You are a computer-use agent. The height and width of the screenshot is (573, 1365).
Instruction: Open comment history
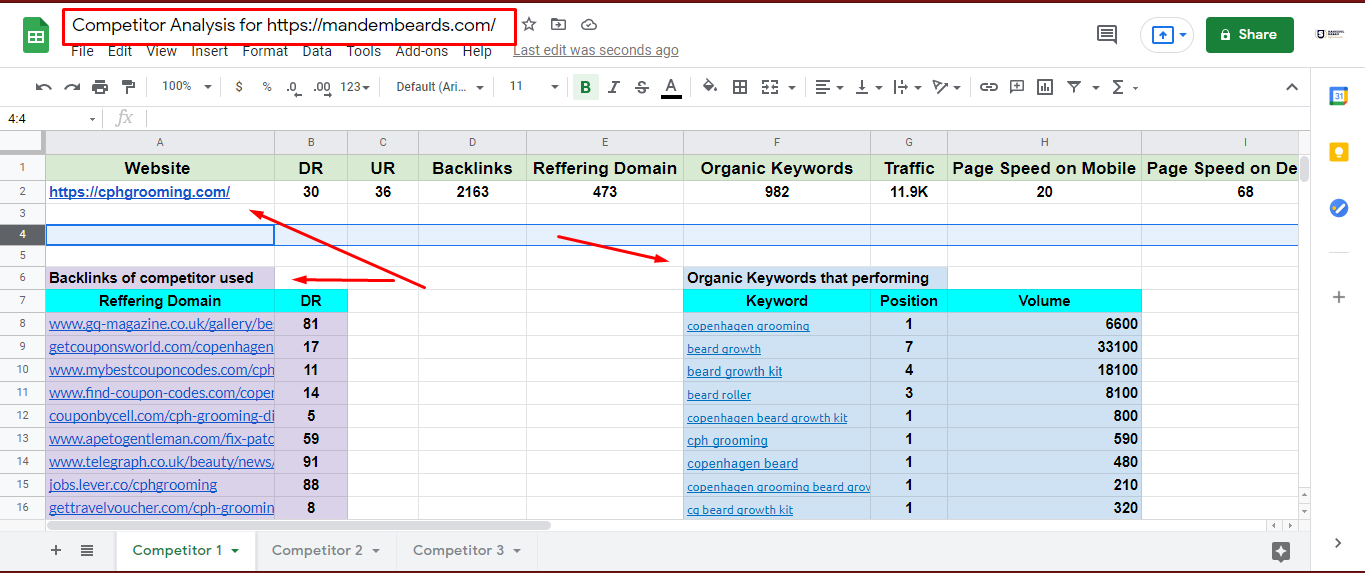click(x=1107, y=35)
